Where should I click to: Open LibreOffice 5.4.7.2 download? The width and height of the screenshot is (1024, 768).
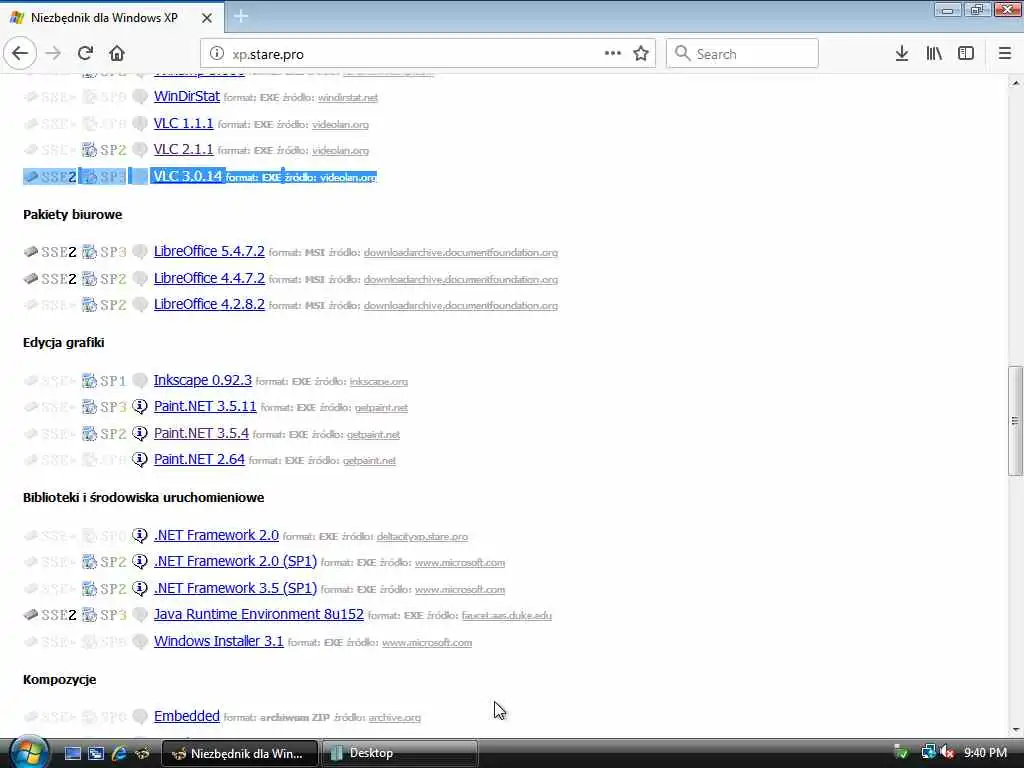[x=209, y=251]
